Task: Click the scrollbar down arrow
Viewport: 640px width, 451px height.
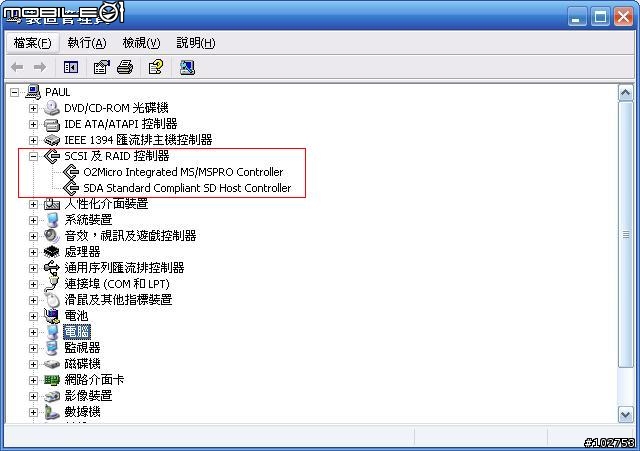Action: 625,415
